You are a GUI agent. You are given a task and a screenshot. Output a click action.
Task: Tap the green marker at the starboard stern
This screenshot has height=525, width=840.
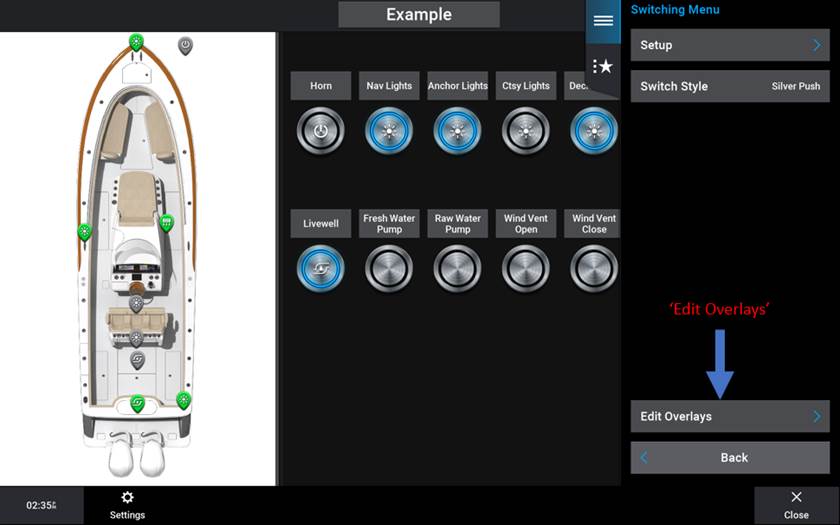(183, 400)
